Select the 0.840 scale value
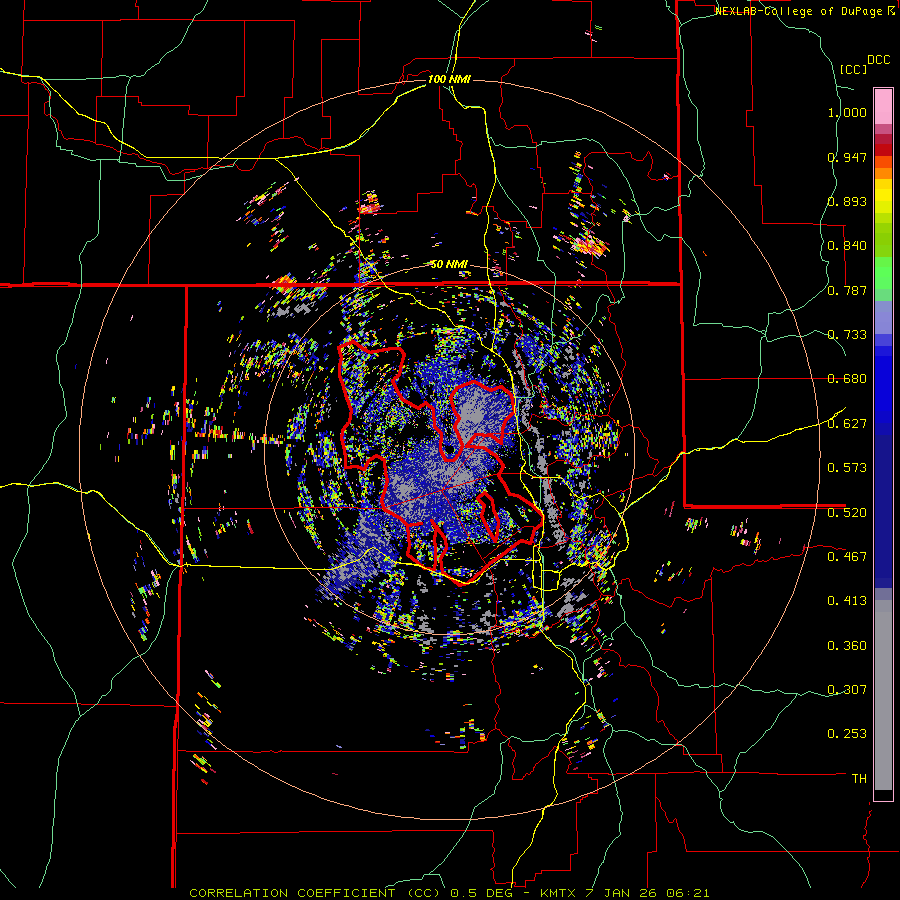 [847, 246]
